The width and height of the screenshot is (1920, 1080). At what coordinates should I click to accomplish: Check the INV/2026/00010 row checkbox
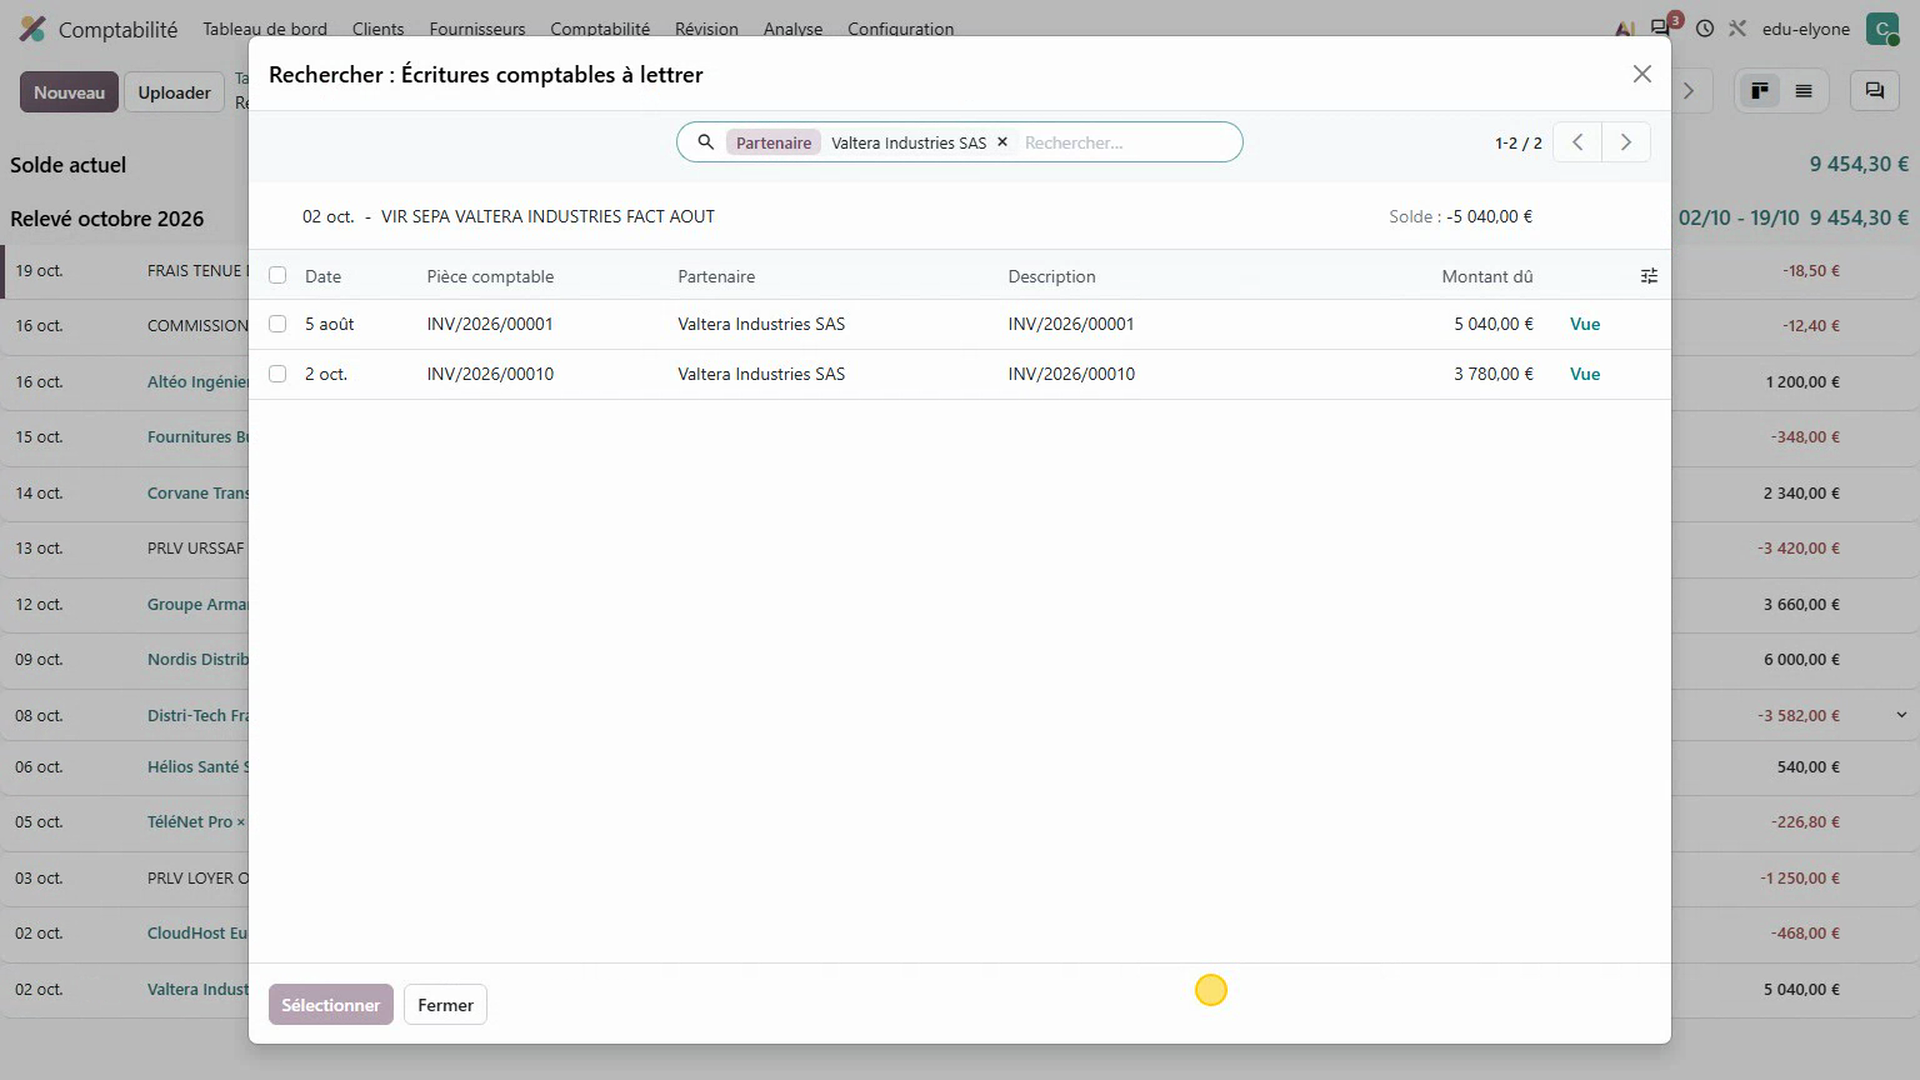[x=277, y=374]
